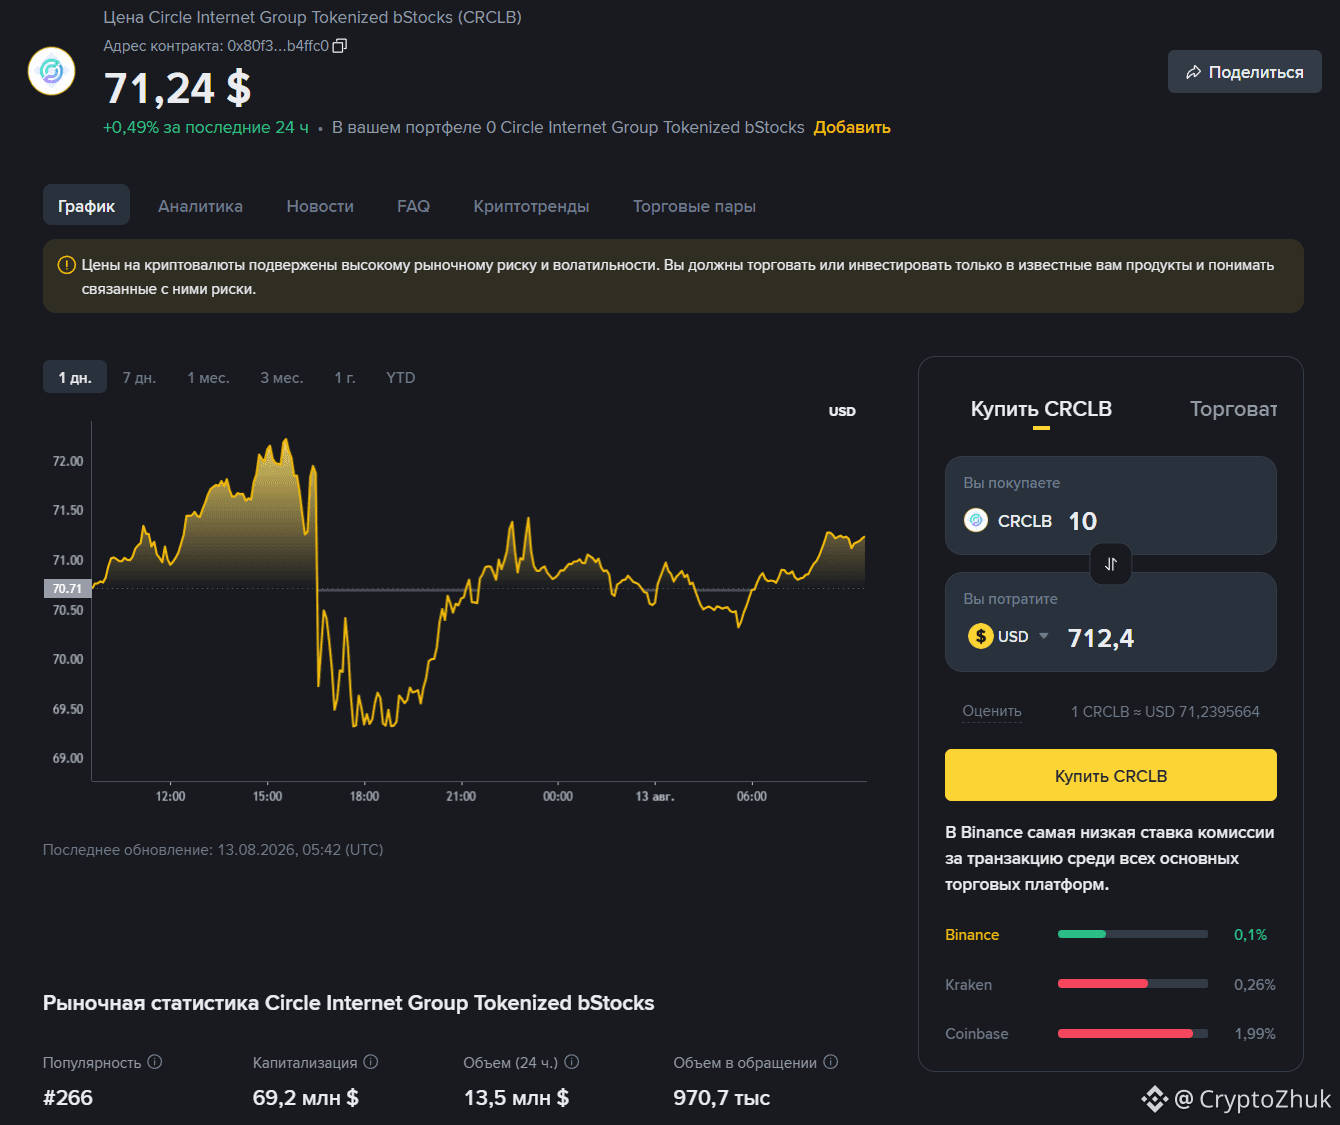The height and width of the screenshot is (1125, 1340).
Task: Open the Аналитика tab
Action: pos(200,206)
